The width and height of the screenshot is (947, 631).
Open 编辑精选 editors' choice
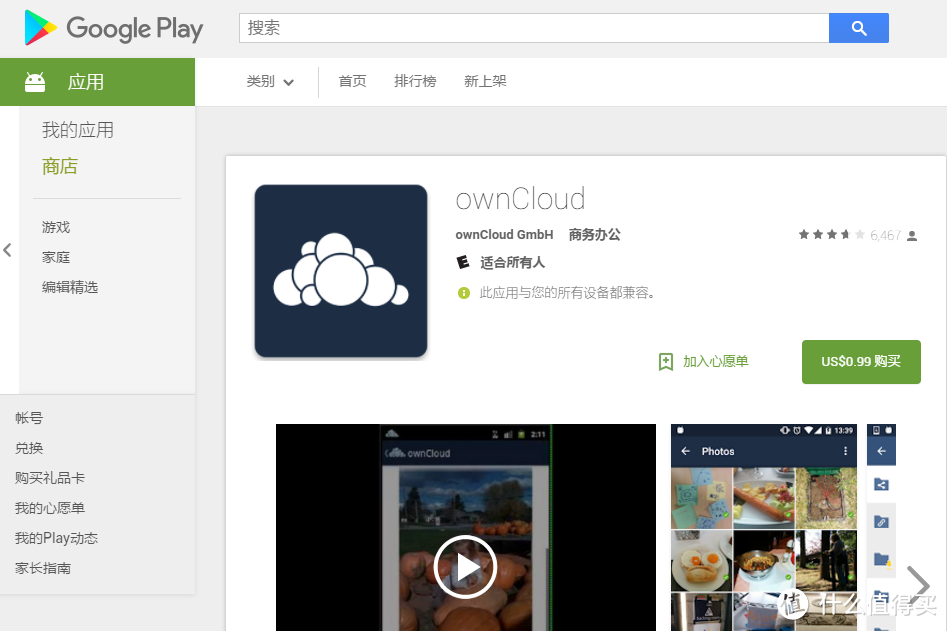(70, 287)
